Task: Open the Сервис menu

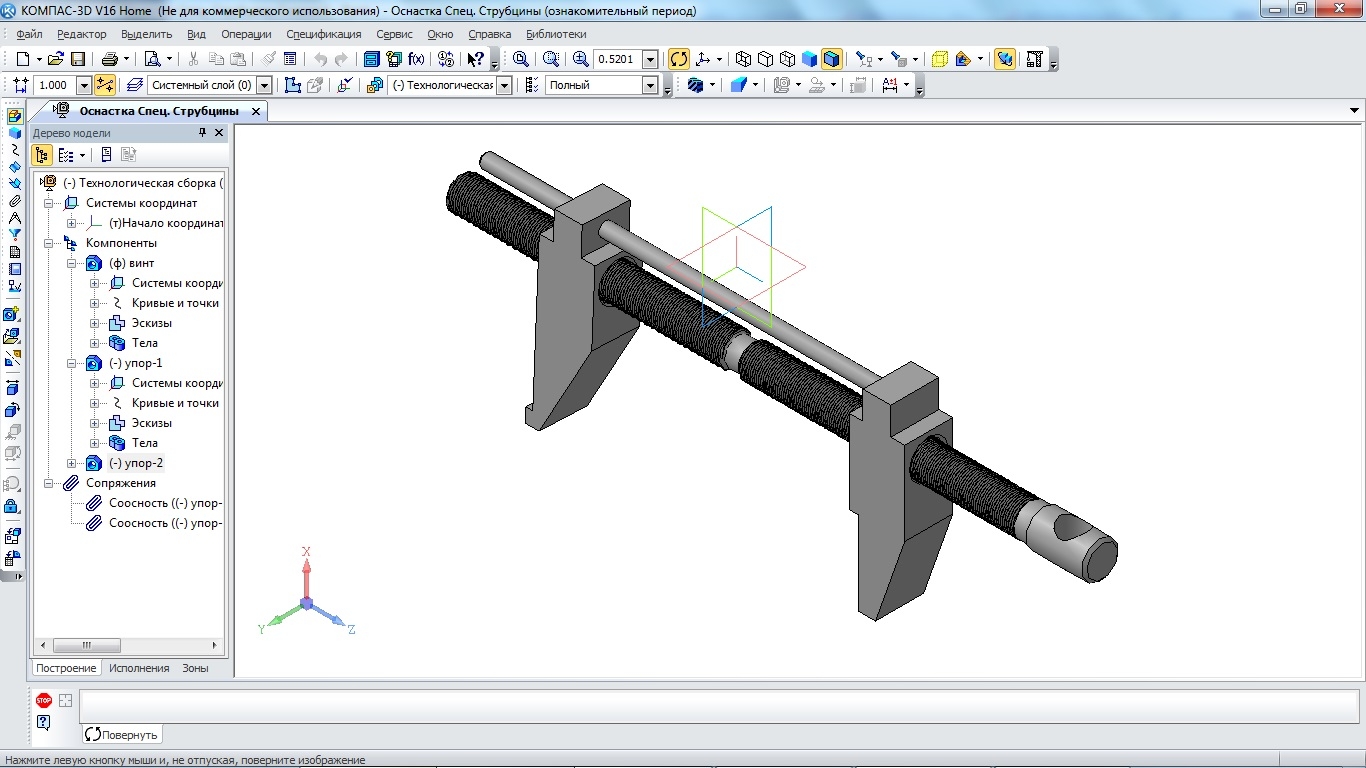Action: [x=395, y=34]
